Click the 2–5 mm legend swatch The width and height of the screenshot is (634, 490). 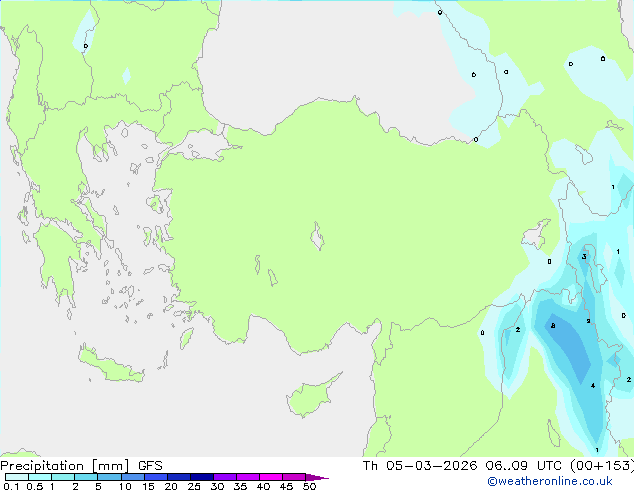(x=86, y=477)
